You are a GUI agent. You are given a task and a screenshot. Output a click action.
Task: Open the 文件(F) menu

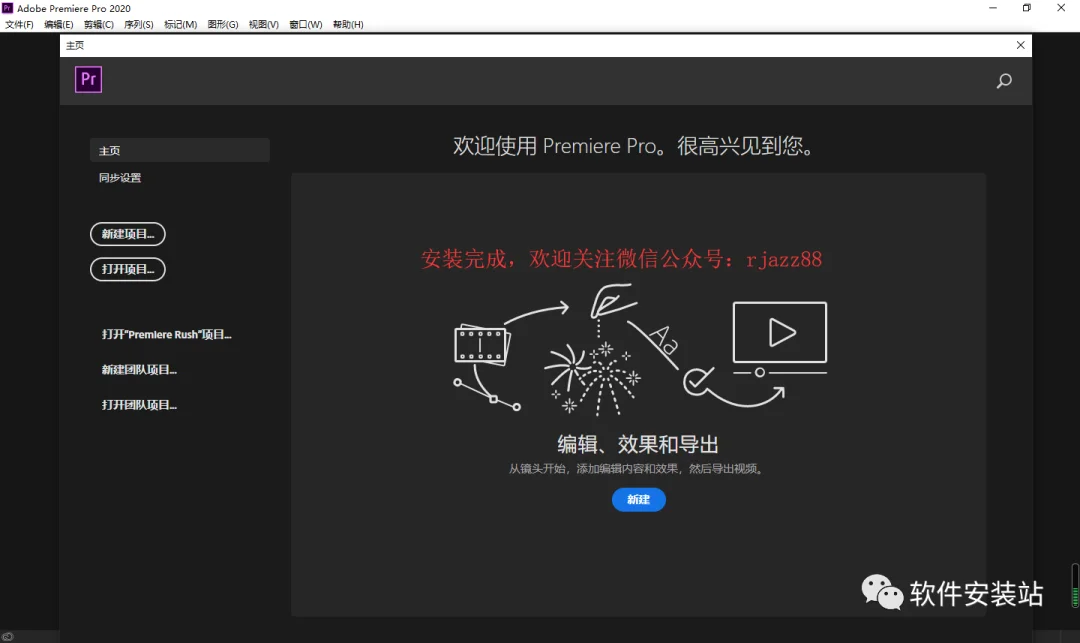(x=19, y=24)
